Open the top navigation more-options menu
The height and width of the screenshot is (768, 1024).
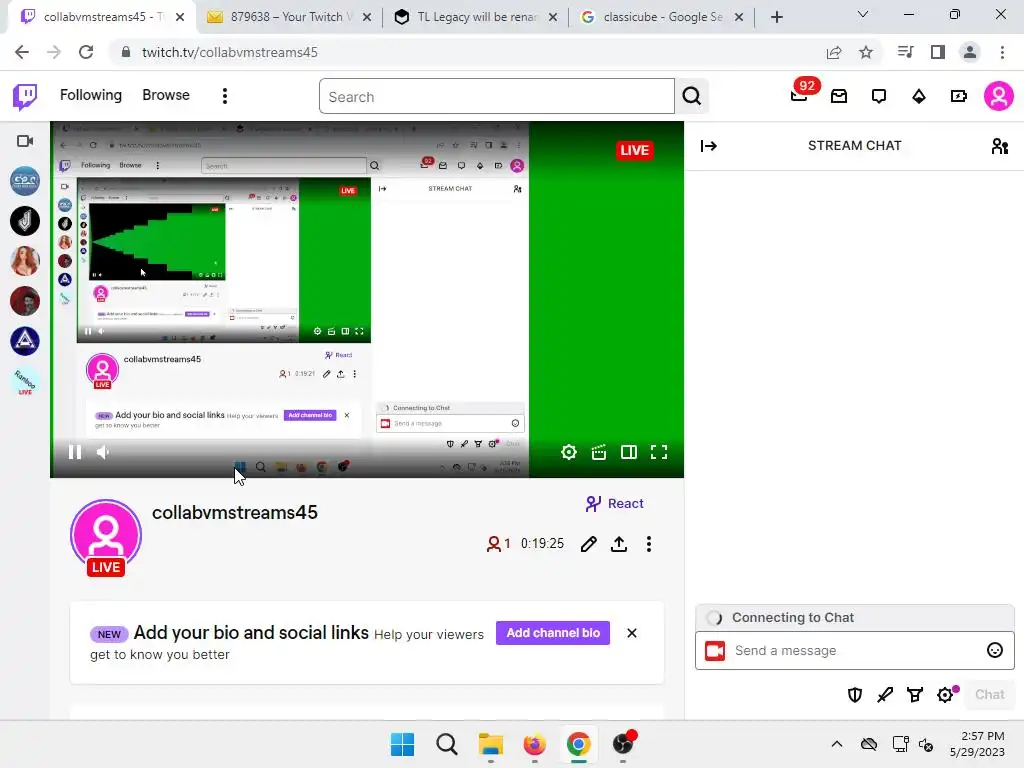225,97
